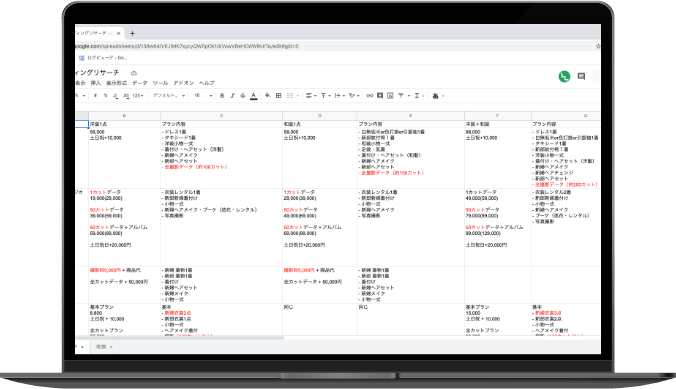Select the column C header
Viewport: 676px width, 389px height.
[x=221, y=116]
